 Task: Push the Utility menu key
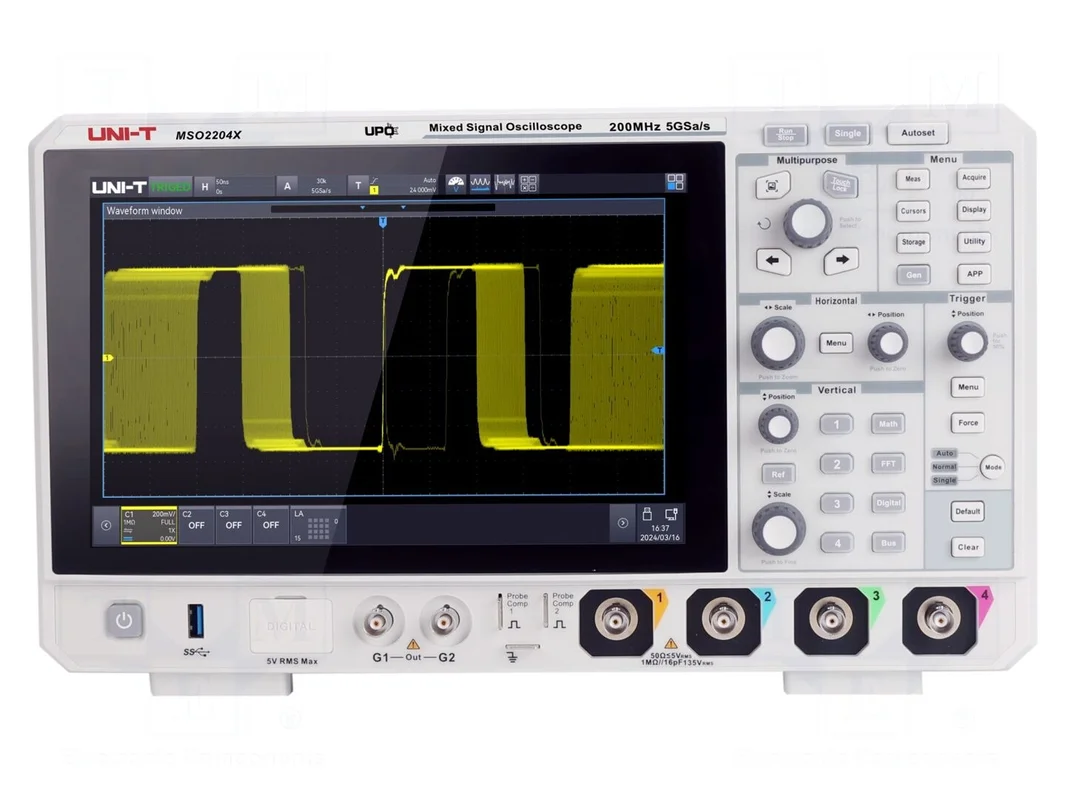pos(974,241)
